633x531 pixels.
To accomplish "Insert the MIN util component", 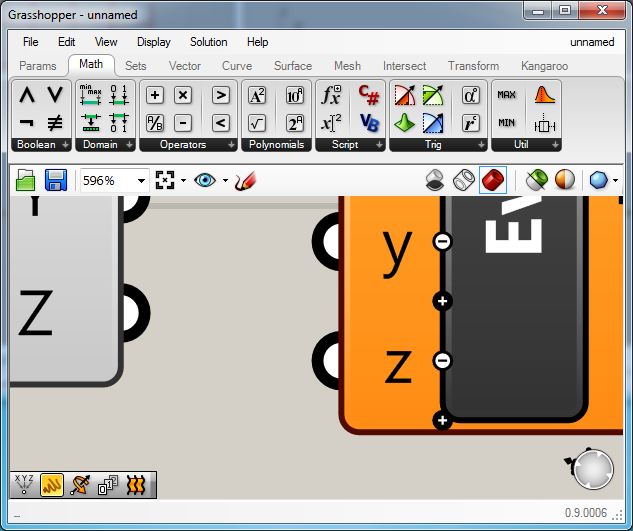I will [x=506, y=123].
